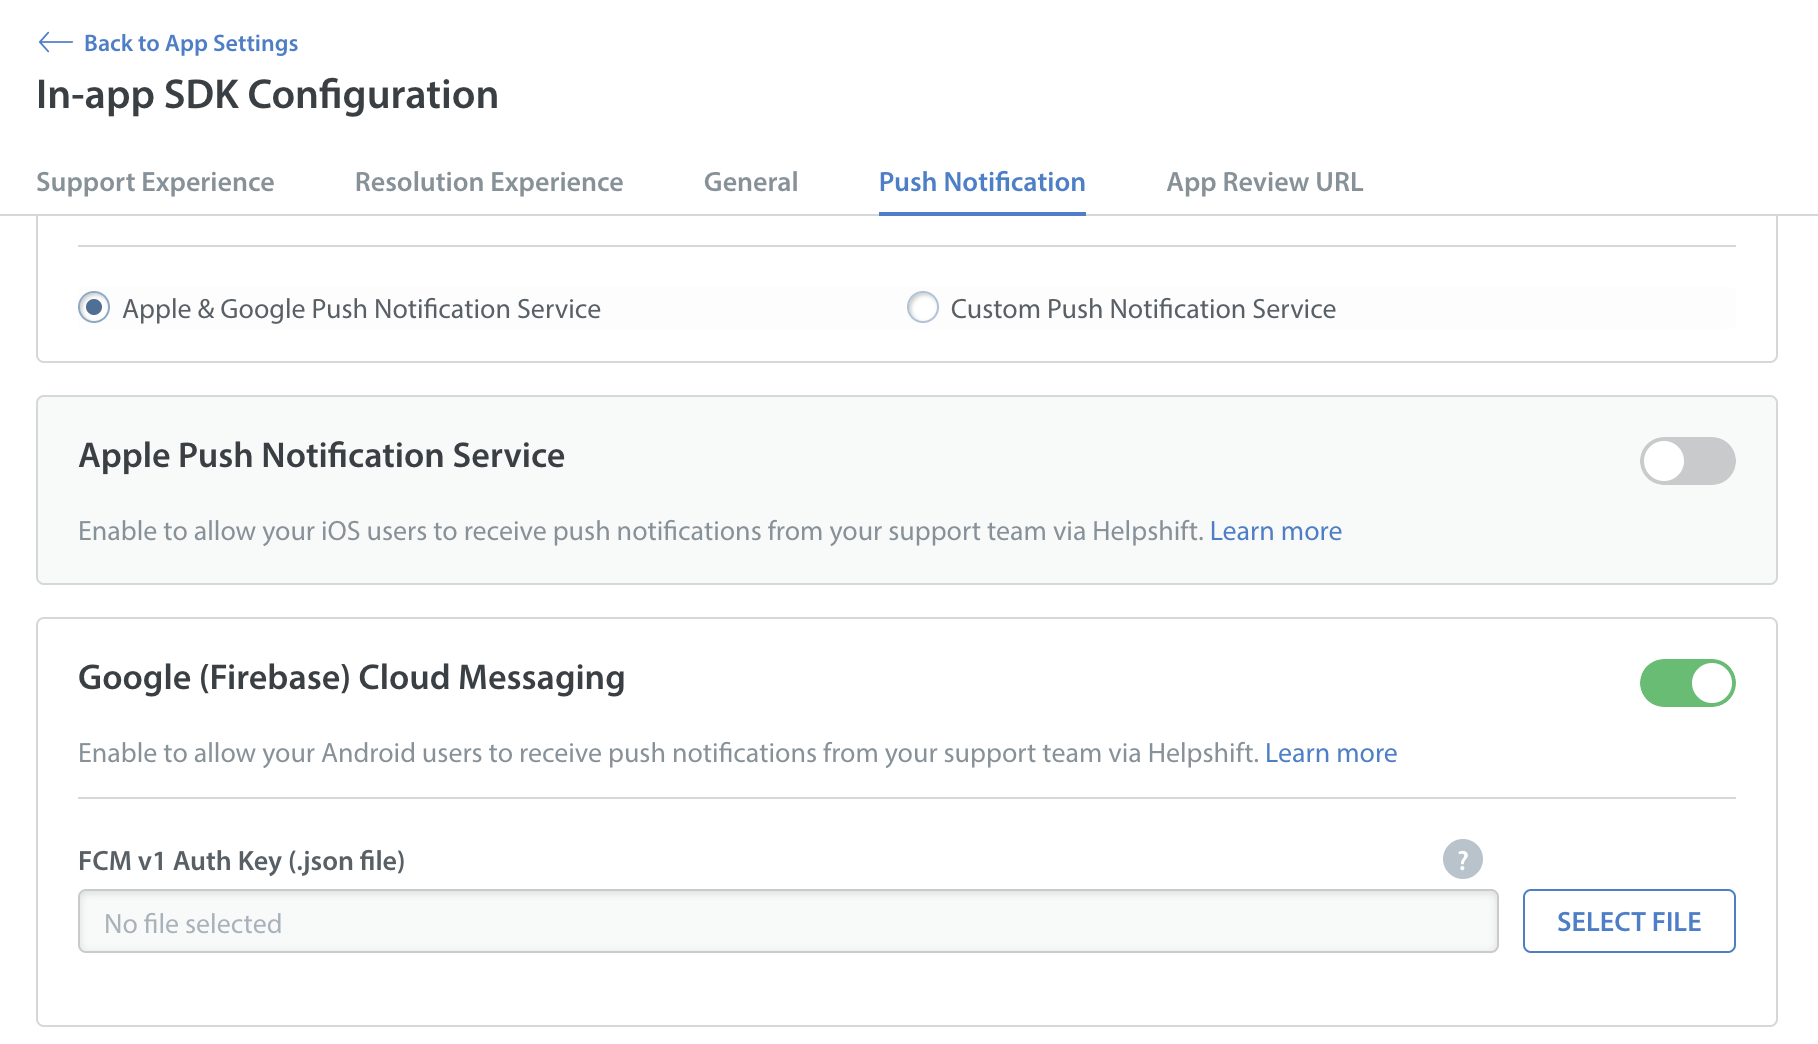The height and width of the screenshot is (1044, 1818).
Task: Click FCM v1 Auth Key label
Action: [241, 861]
